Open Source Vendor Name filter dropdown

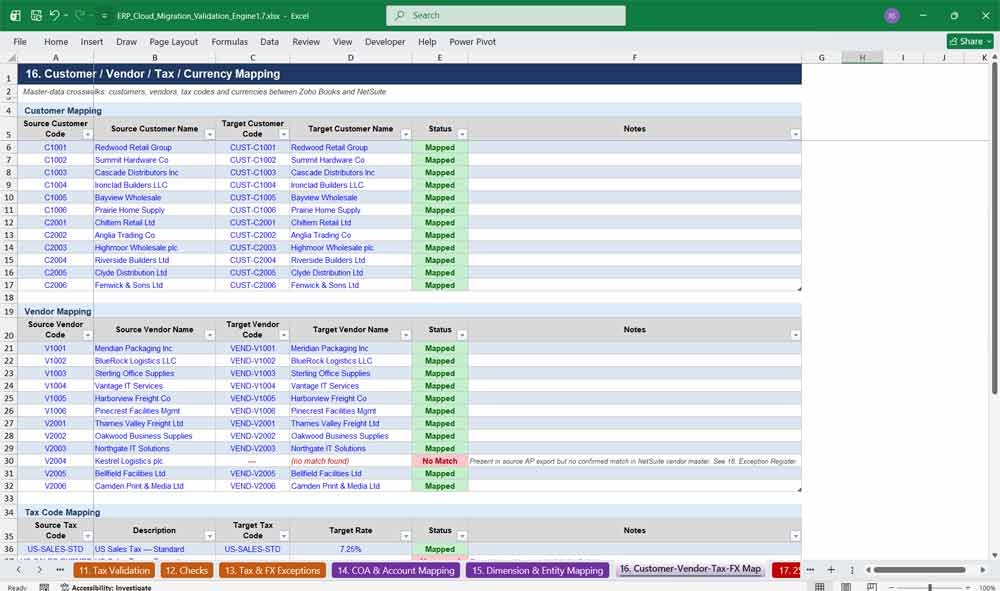(209, 335)
